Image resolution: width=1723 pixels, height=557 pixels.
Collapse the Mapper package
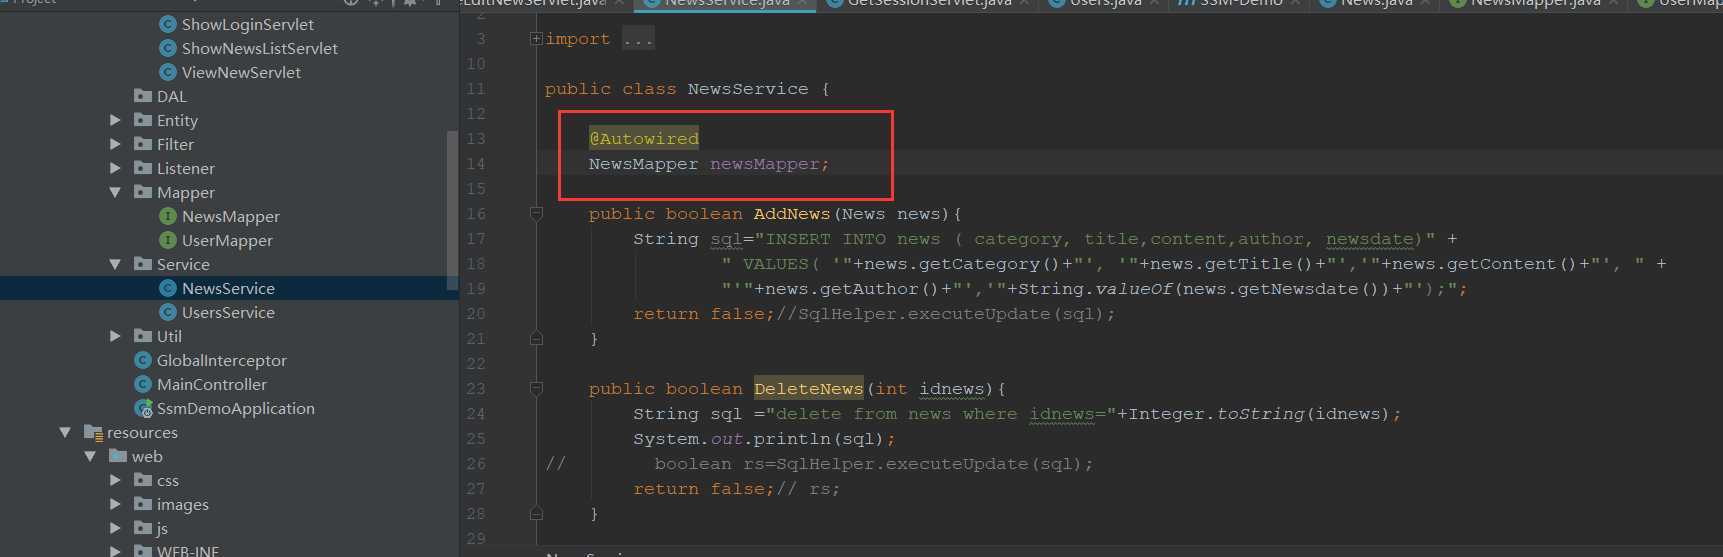(x=115, y=192)
